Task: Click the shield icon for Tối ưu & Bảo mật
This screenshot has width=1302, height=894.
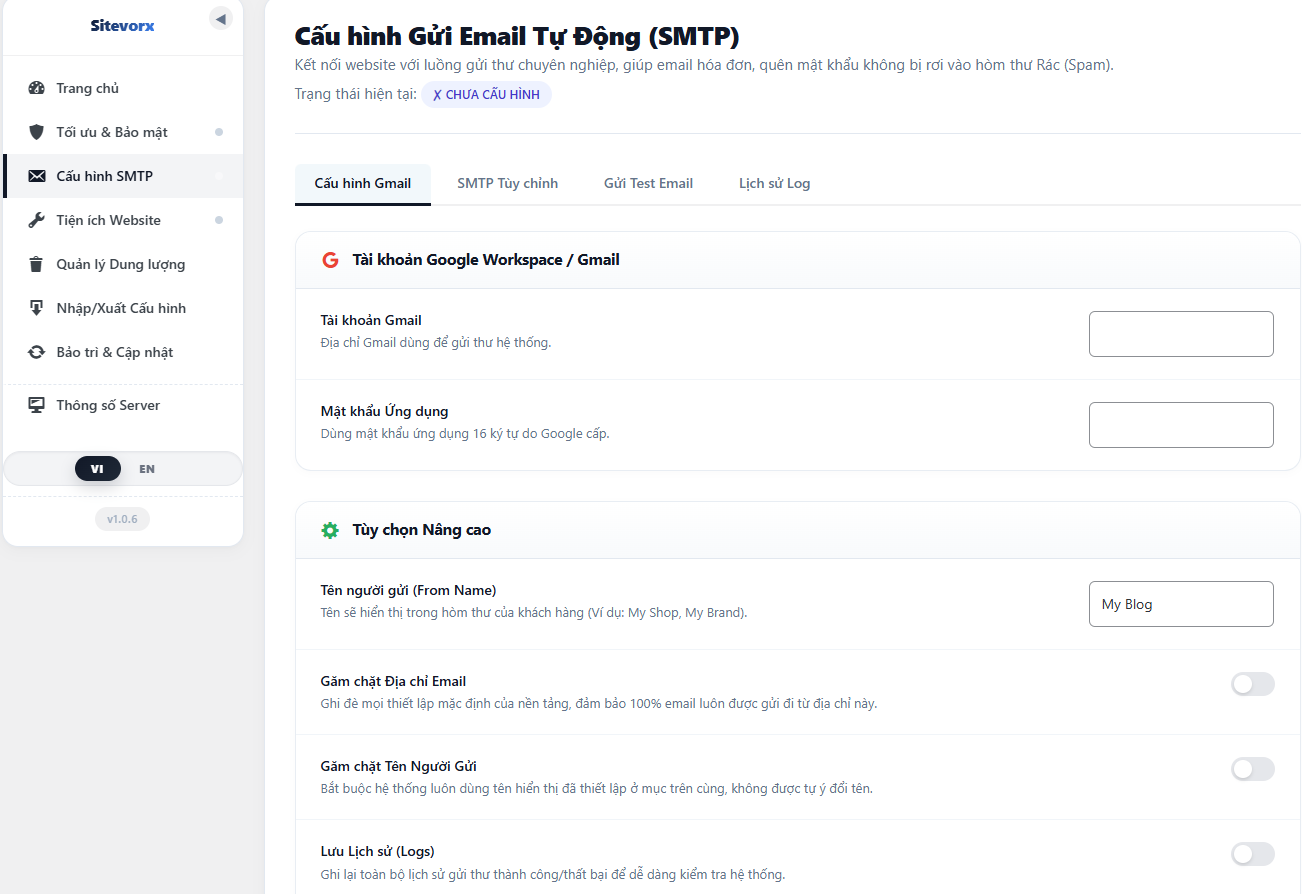Action: 37,132
